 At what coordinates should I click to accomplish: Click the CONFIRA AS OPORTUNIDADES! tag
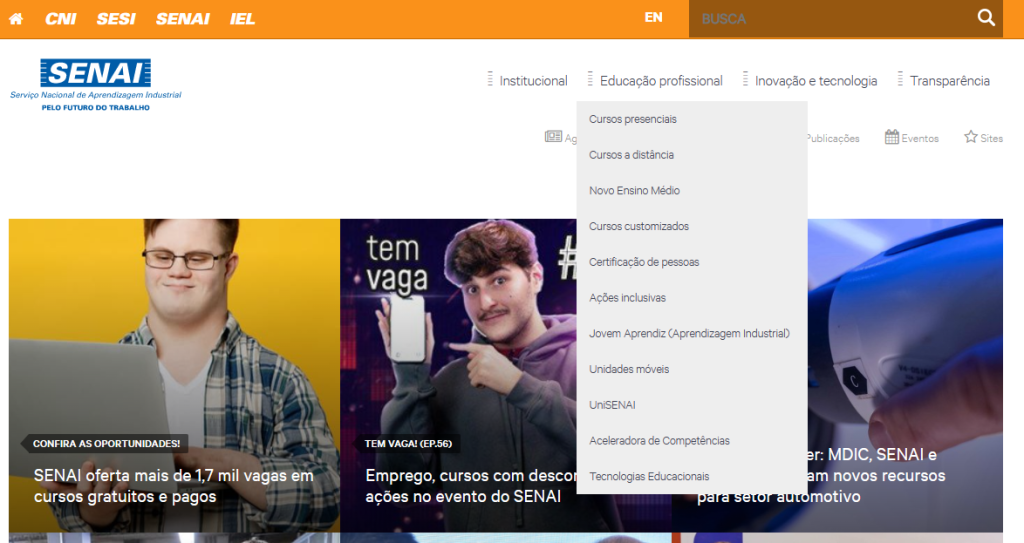click(106, 444)
